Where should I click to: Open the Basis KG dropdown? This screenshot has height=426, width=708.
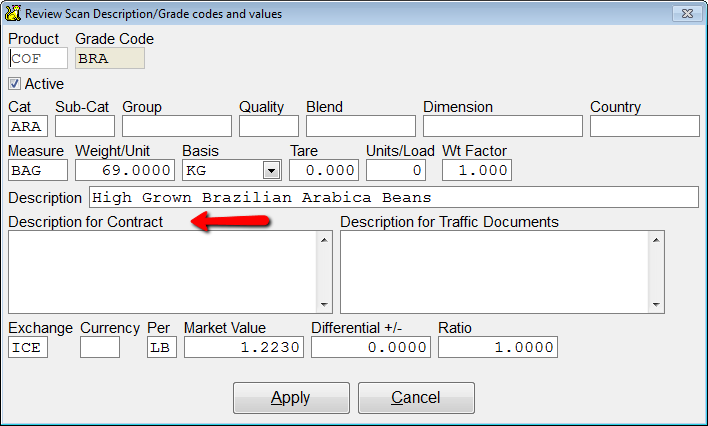271,171
